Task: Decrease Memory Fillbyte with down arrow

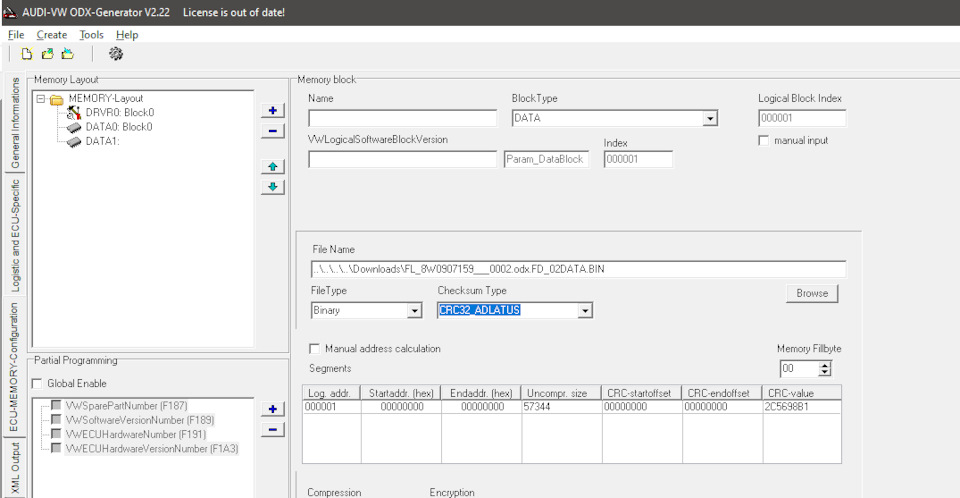Action: (x=825, y=372)
